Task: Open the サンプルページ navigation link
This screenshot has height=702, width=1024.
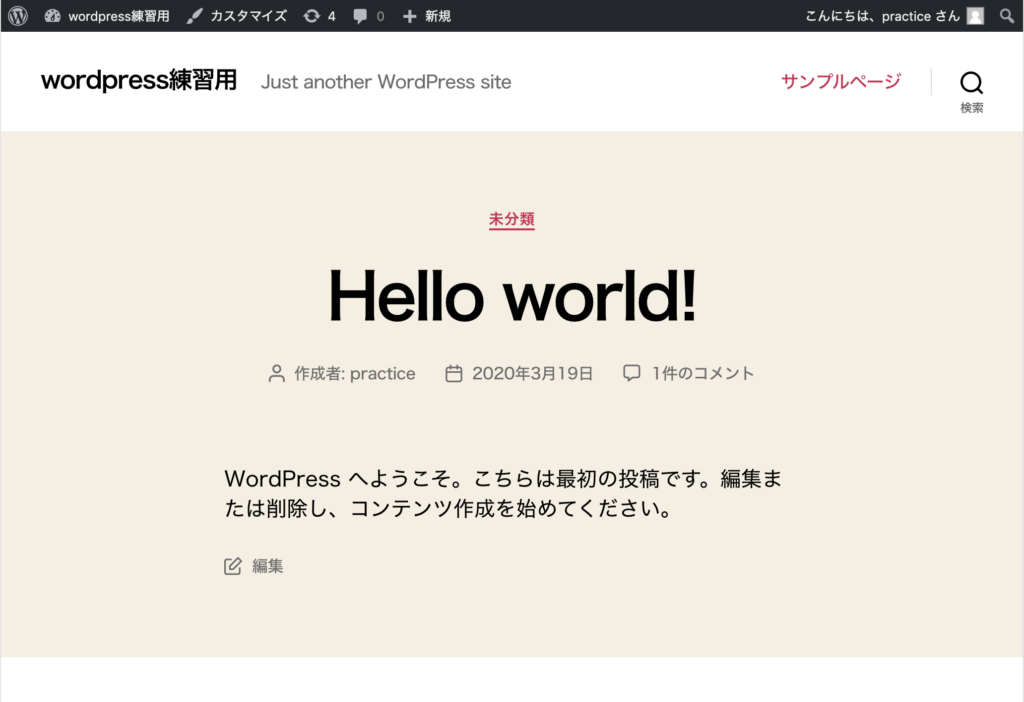Action: (841, 81)
